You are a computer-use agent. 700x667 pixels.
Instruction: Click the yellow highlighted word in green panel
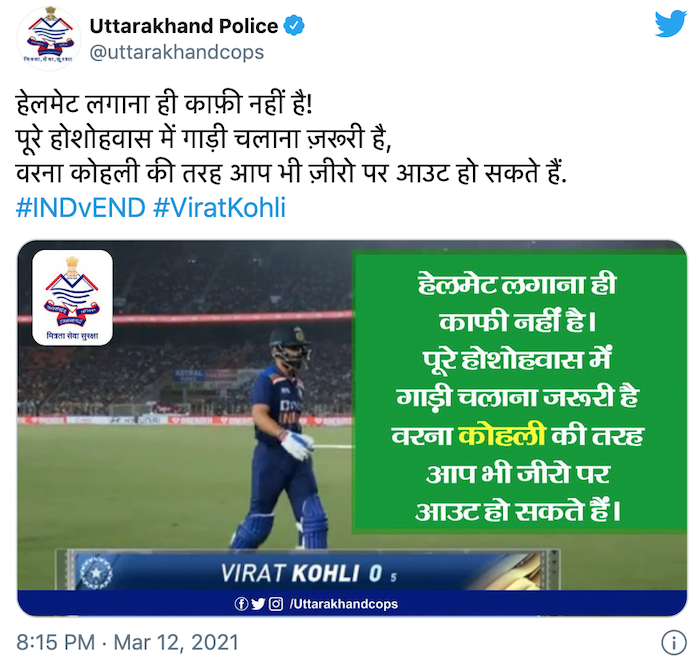(502, 434)
